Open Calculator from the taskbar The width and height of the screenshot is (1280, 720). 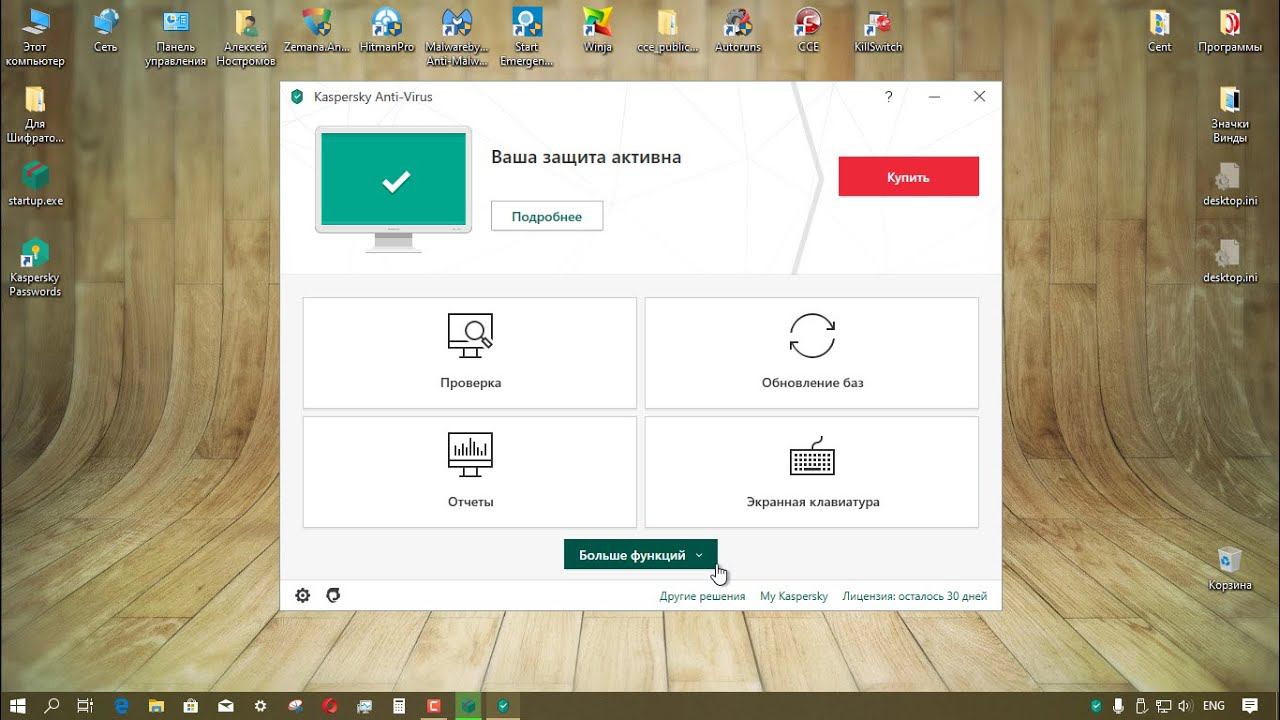coord(399,706)
